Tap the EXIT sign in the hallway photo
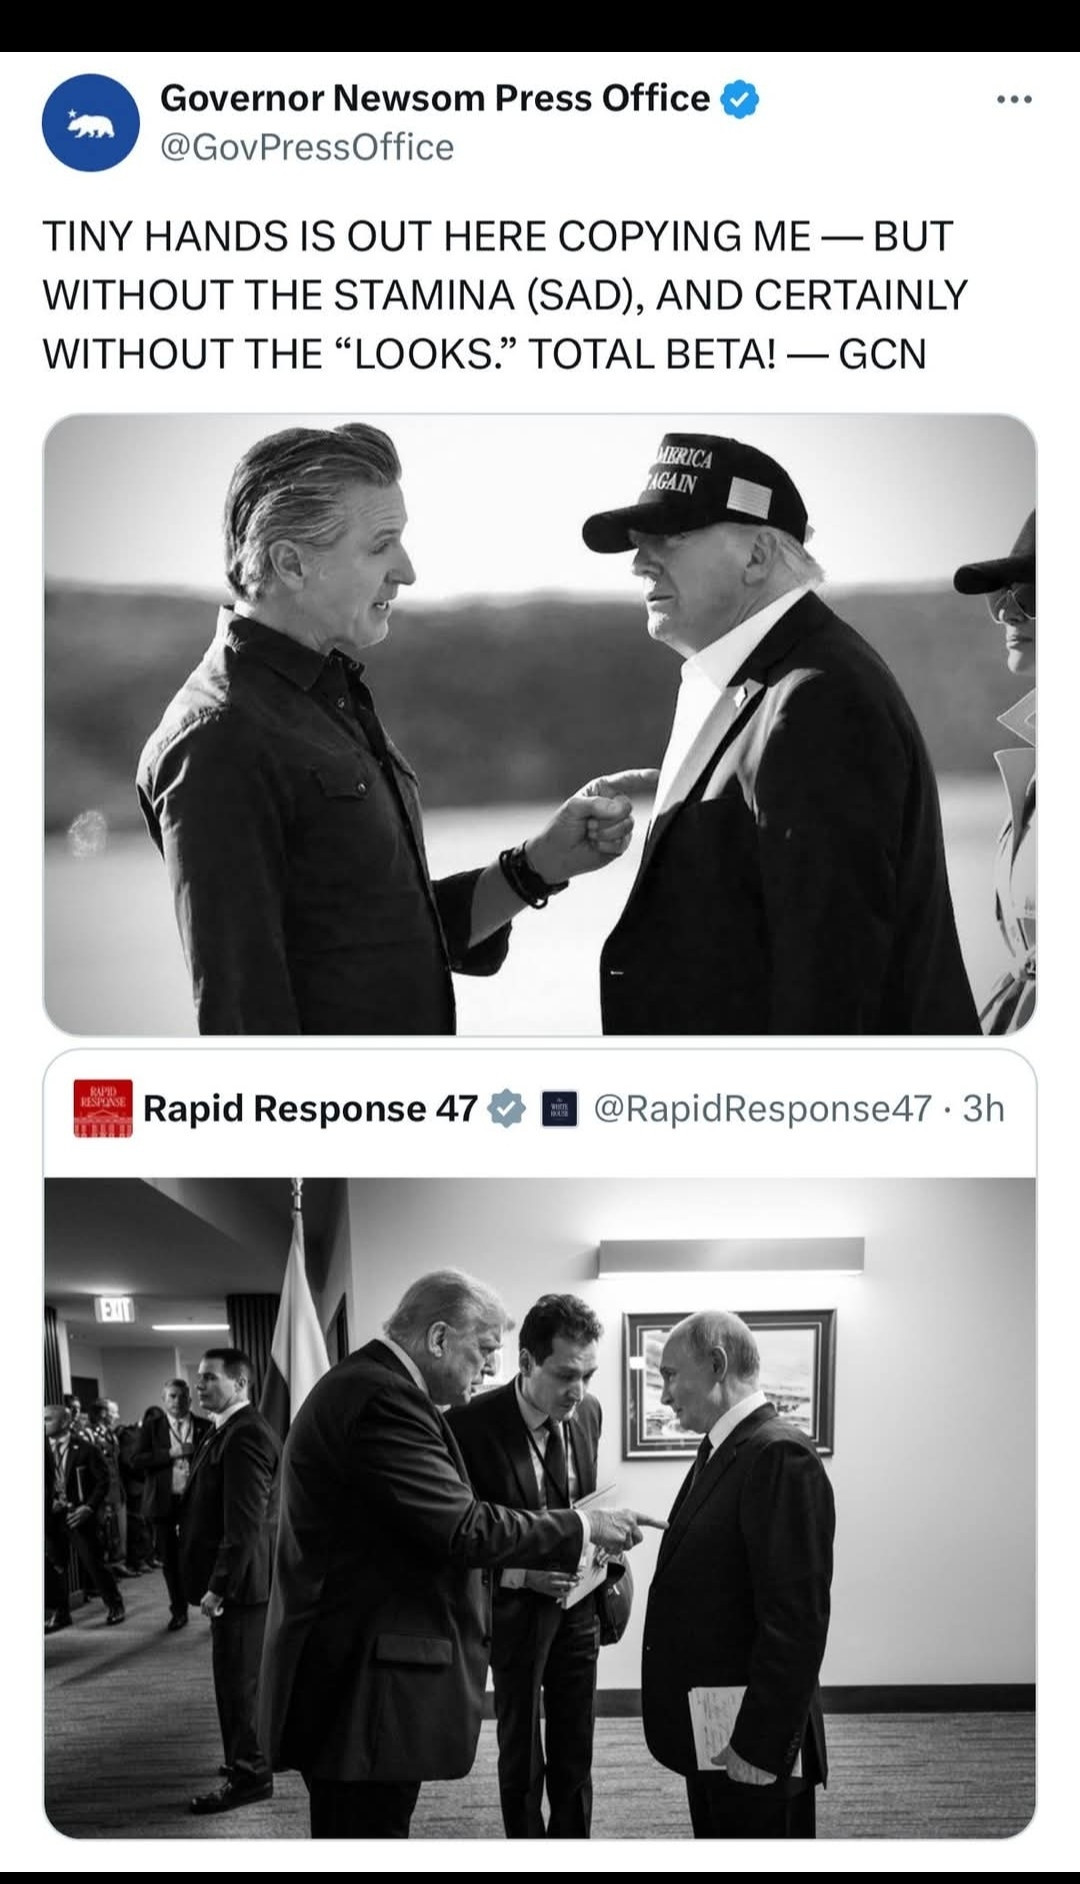Screen dimensions: 1080x1884 (x=114, y=1309)
